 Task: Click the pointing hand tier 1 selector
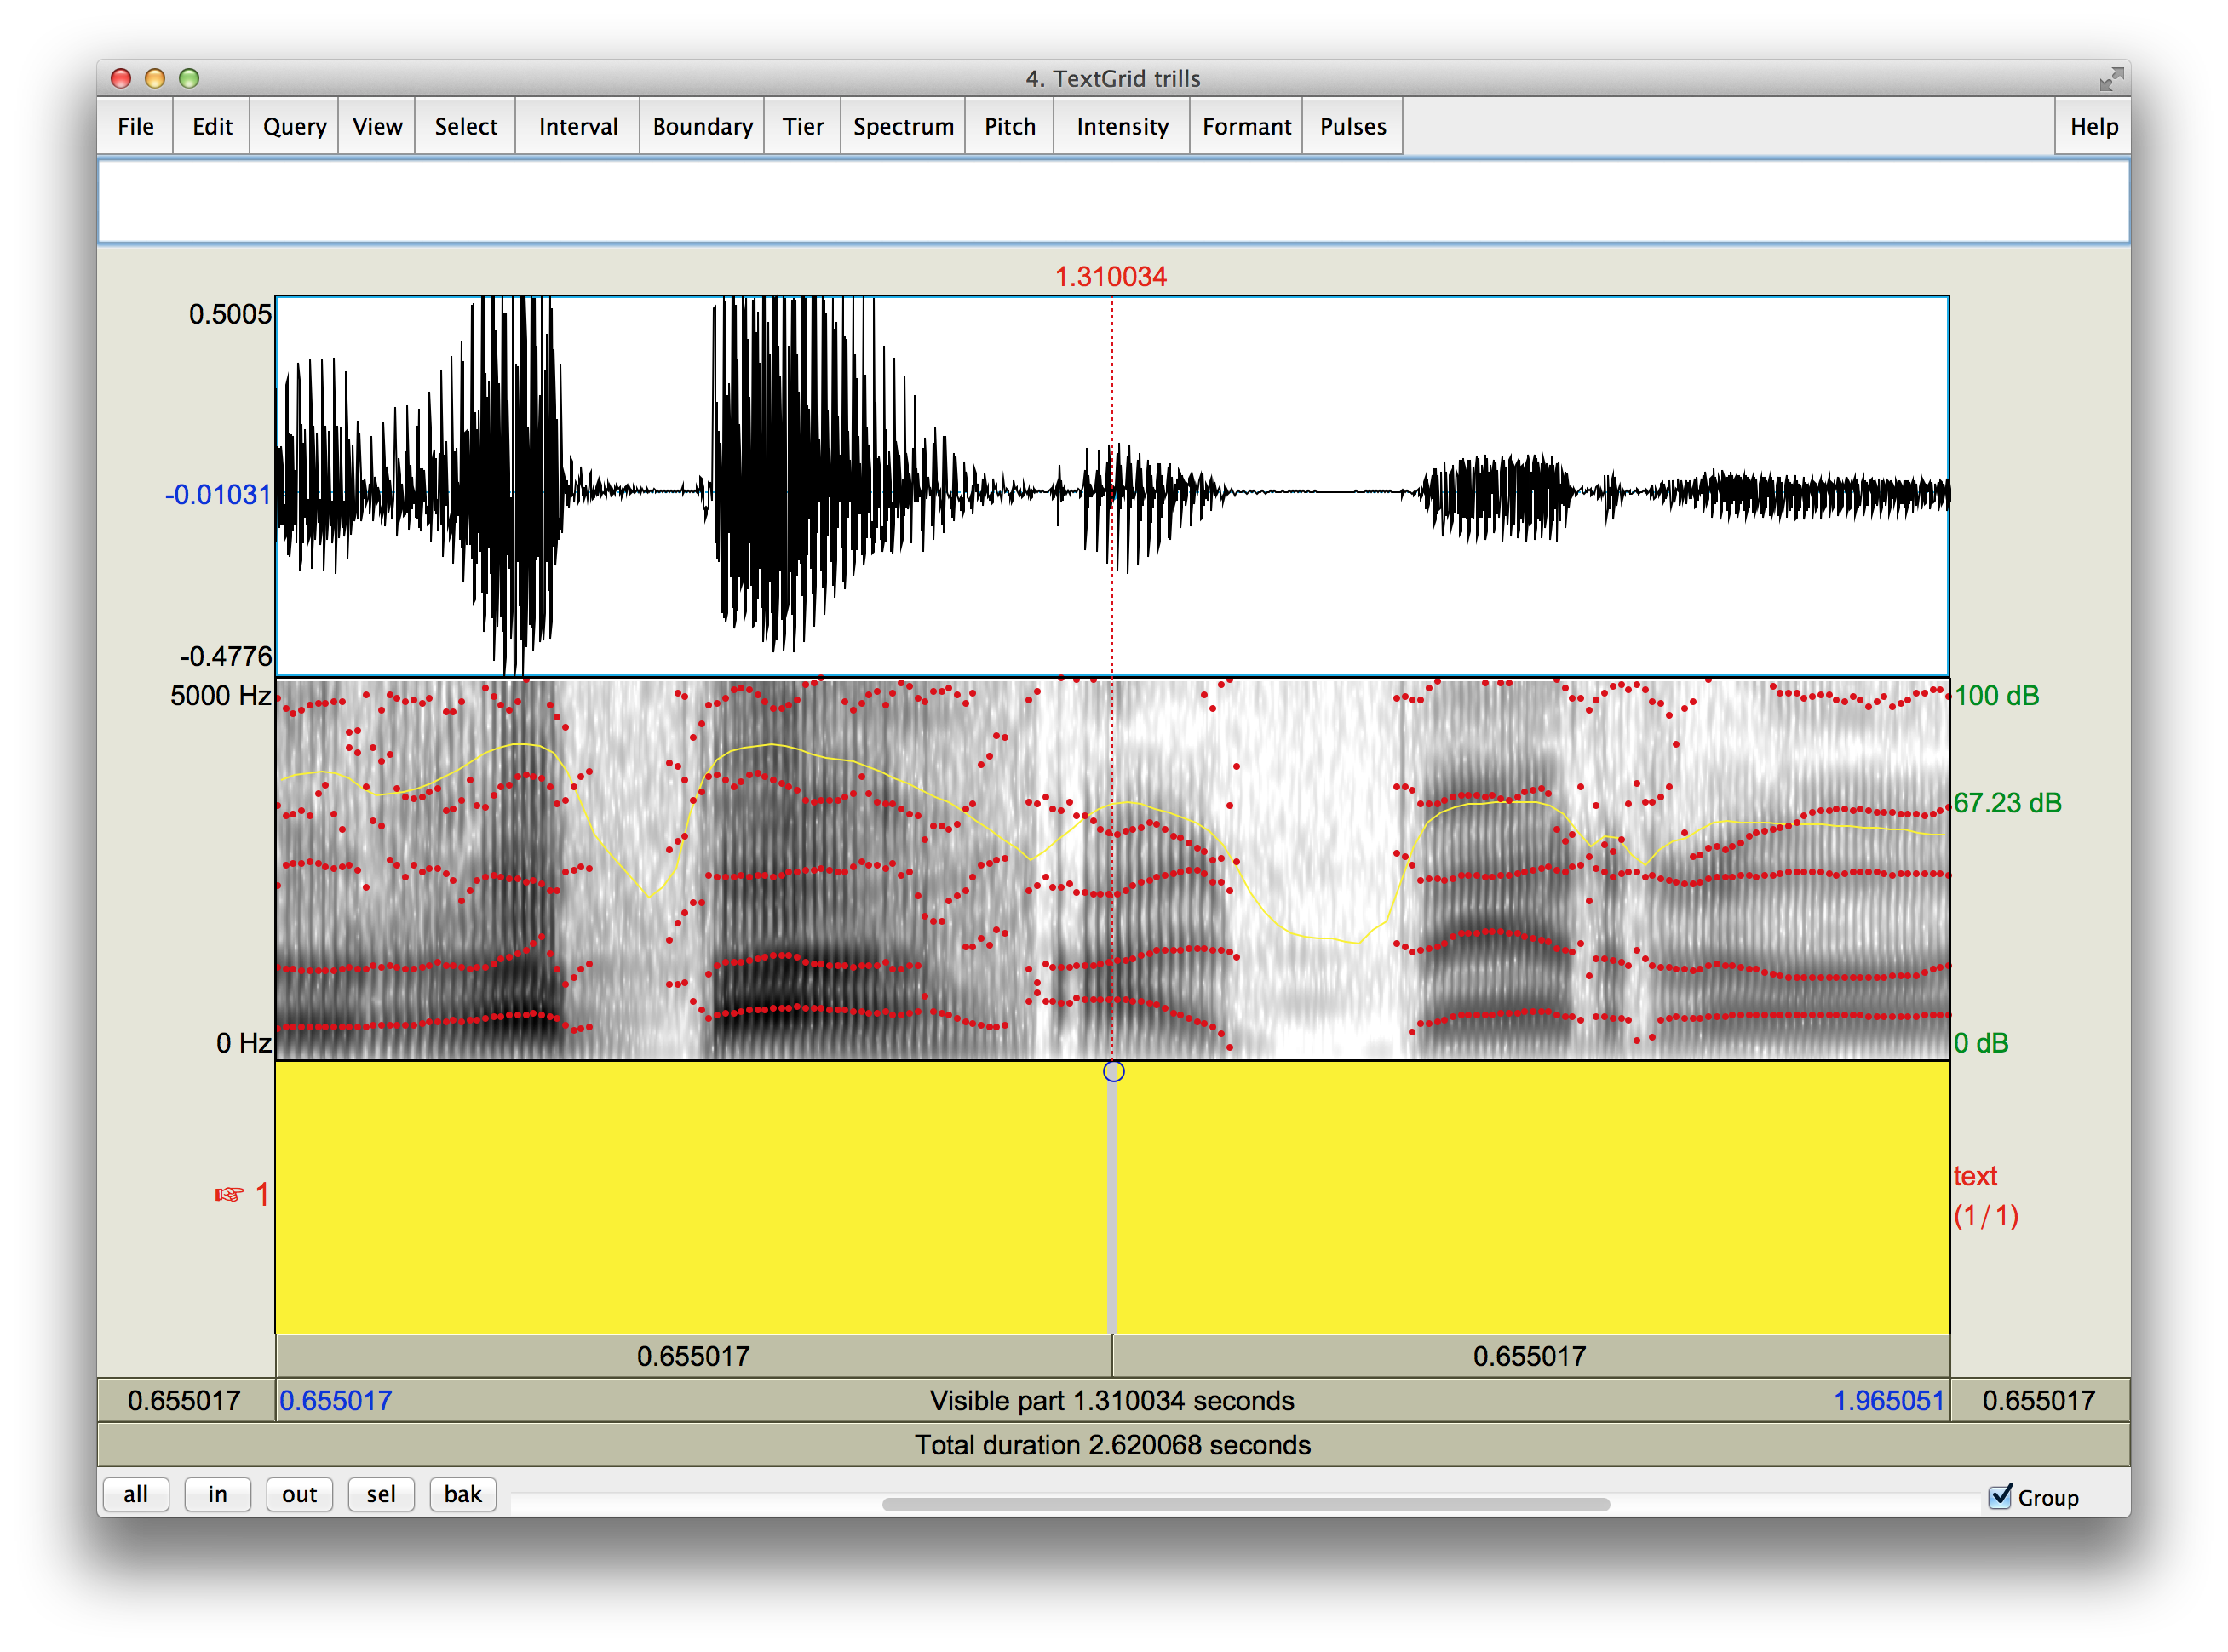(230, 1194)
